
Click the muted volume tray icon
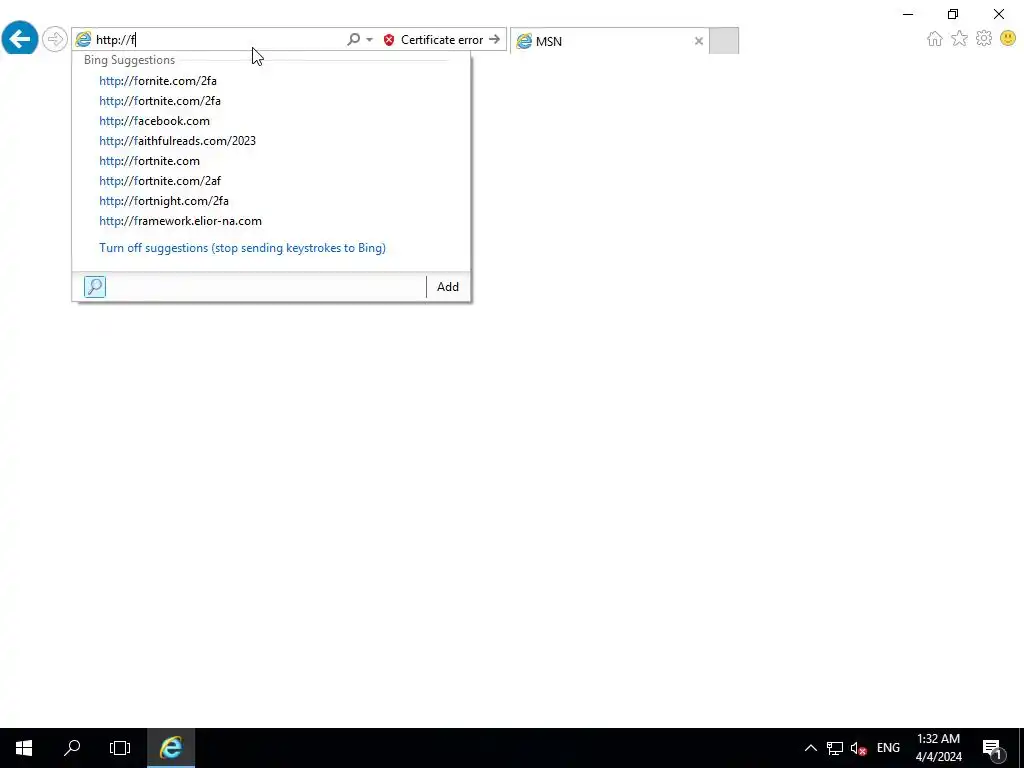pos(858,748)
